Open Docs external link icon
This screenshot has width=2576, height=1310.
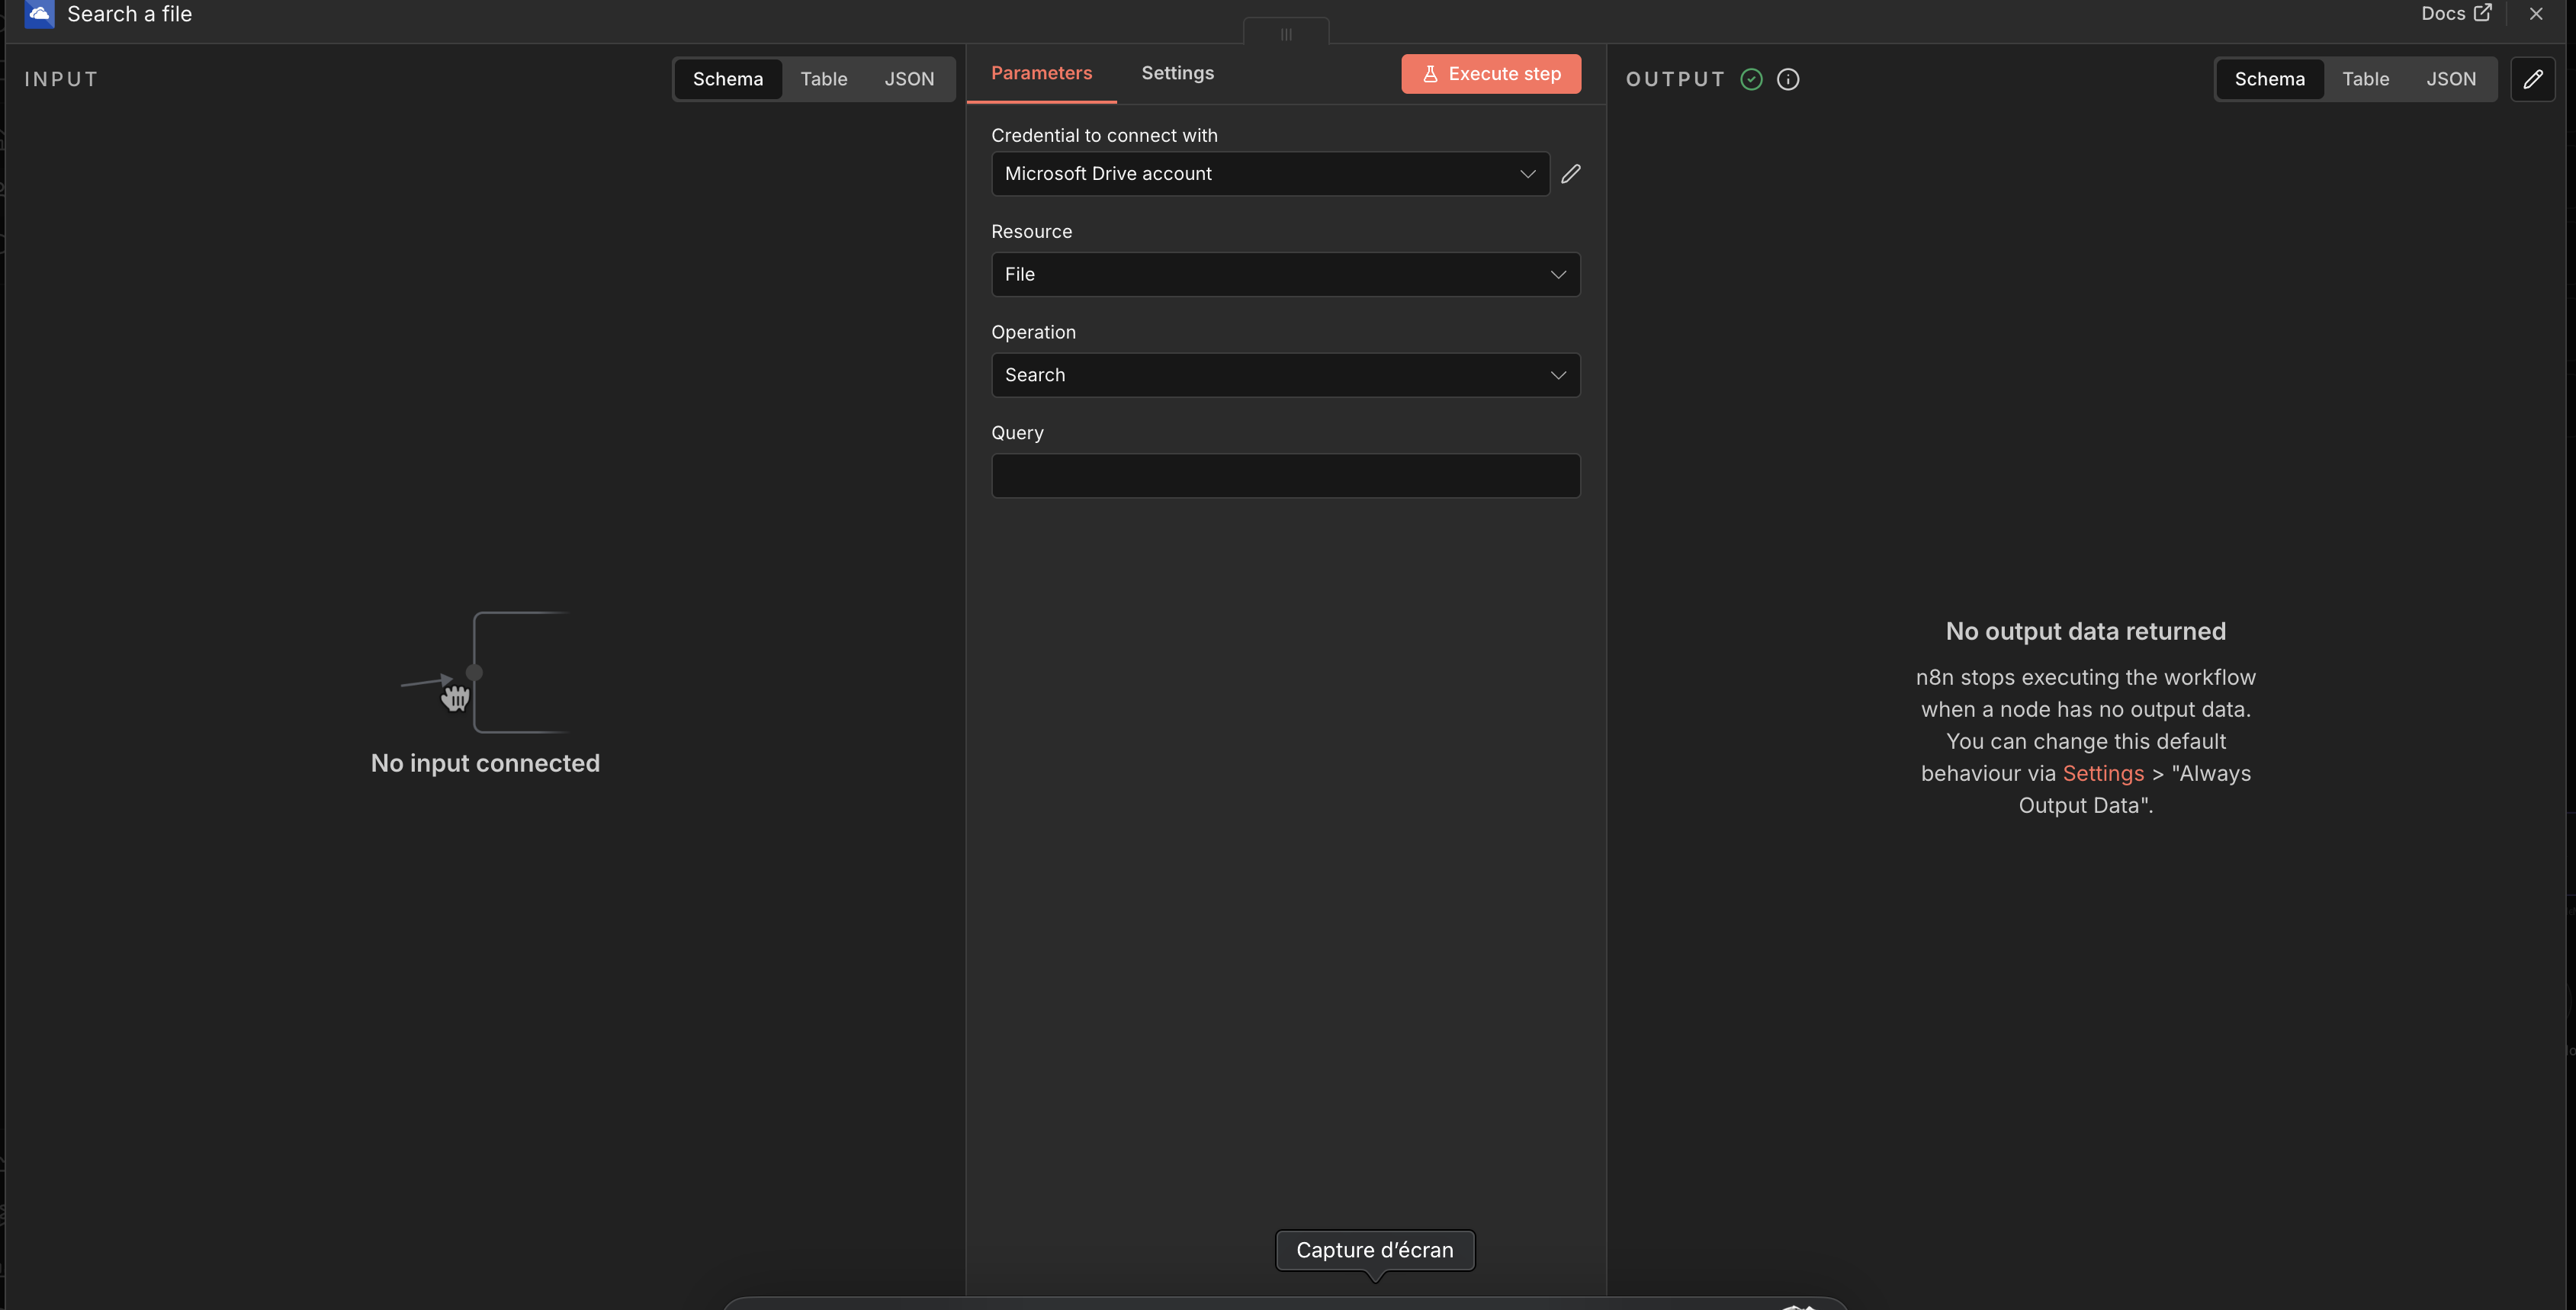(2483, 13)
